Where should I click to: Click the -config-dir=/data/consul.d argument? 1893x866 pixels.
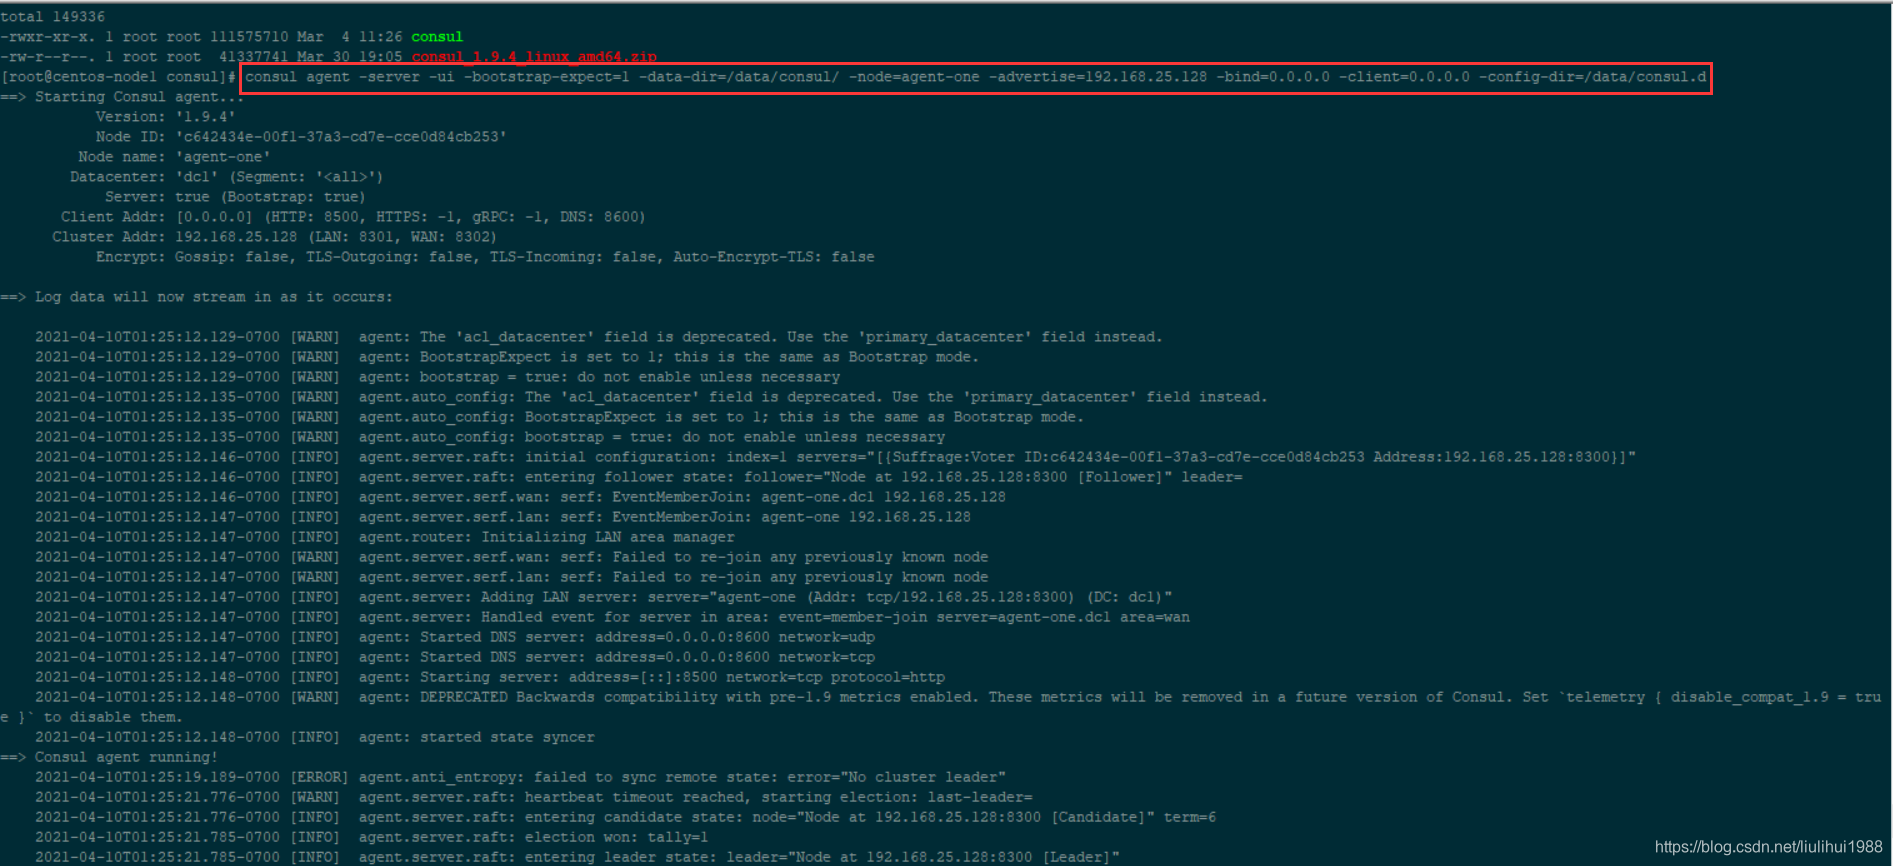coord(1592,77)
